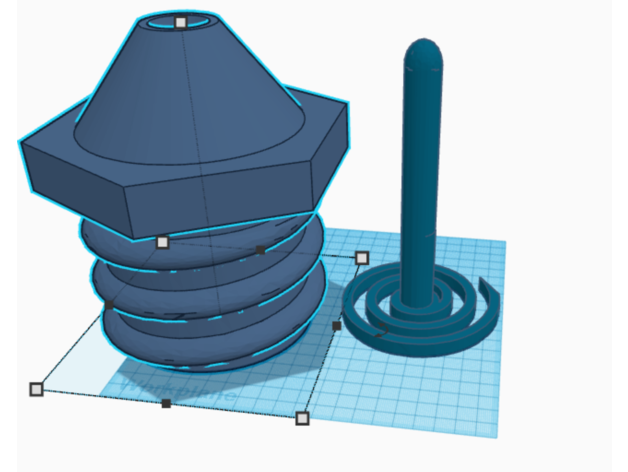Image resolution: width=628 pixels, height=472 pixels.
Task: Click the black mid-edge handle on back edge
Action: pos(261,249)
